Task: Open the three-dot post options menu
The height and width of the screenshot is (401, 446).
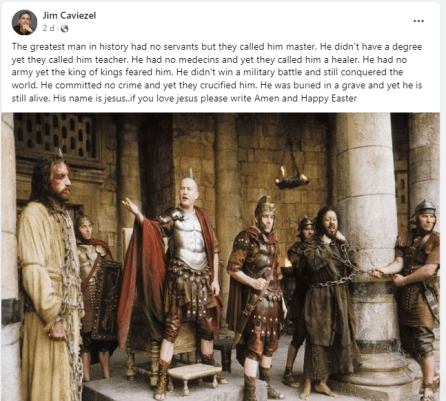Action: (x=418, y=21)
